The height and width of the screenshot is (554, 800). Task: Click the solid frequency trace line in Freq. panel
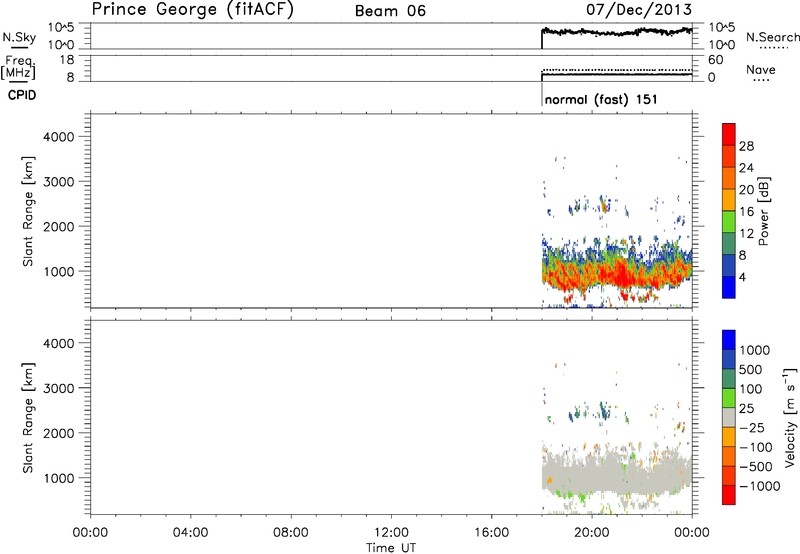tap(616, 74)
